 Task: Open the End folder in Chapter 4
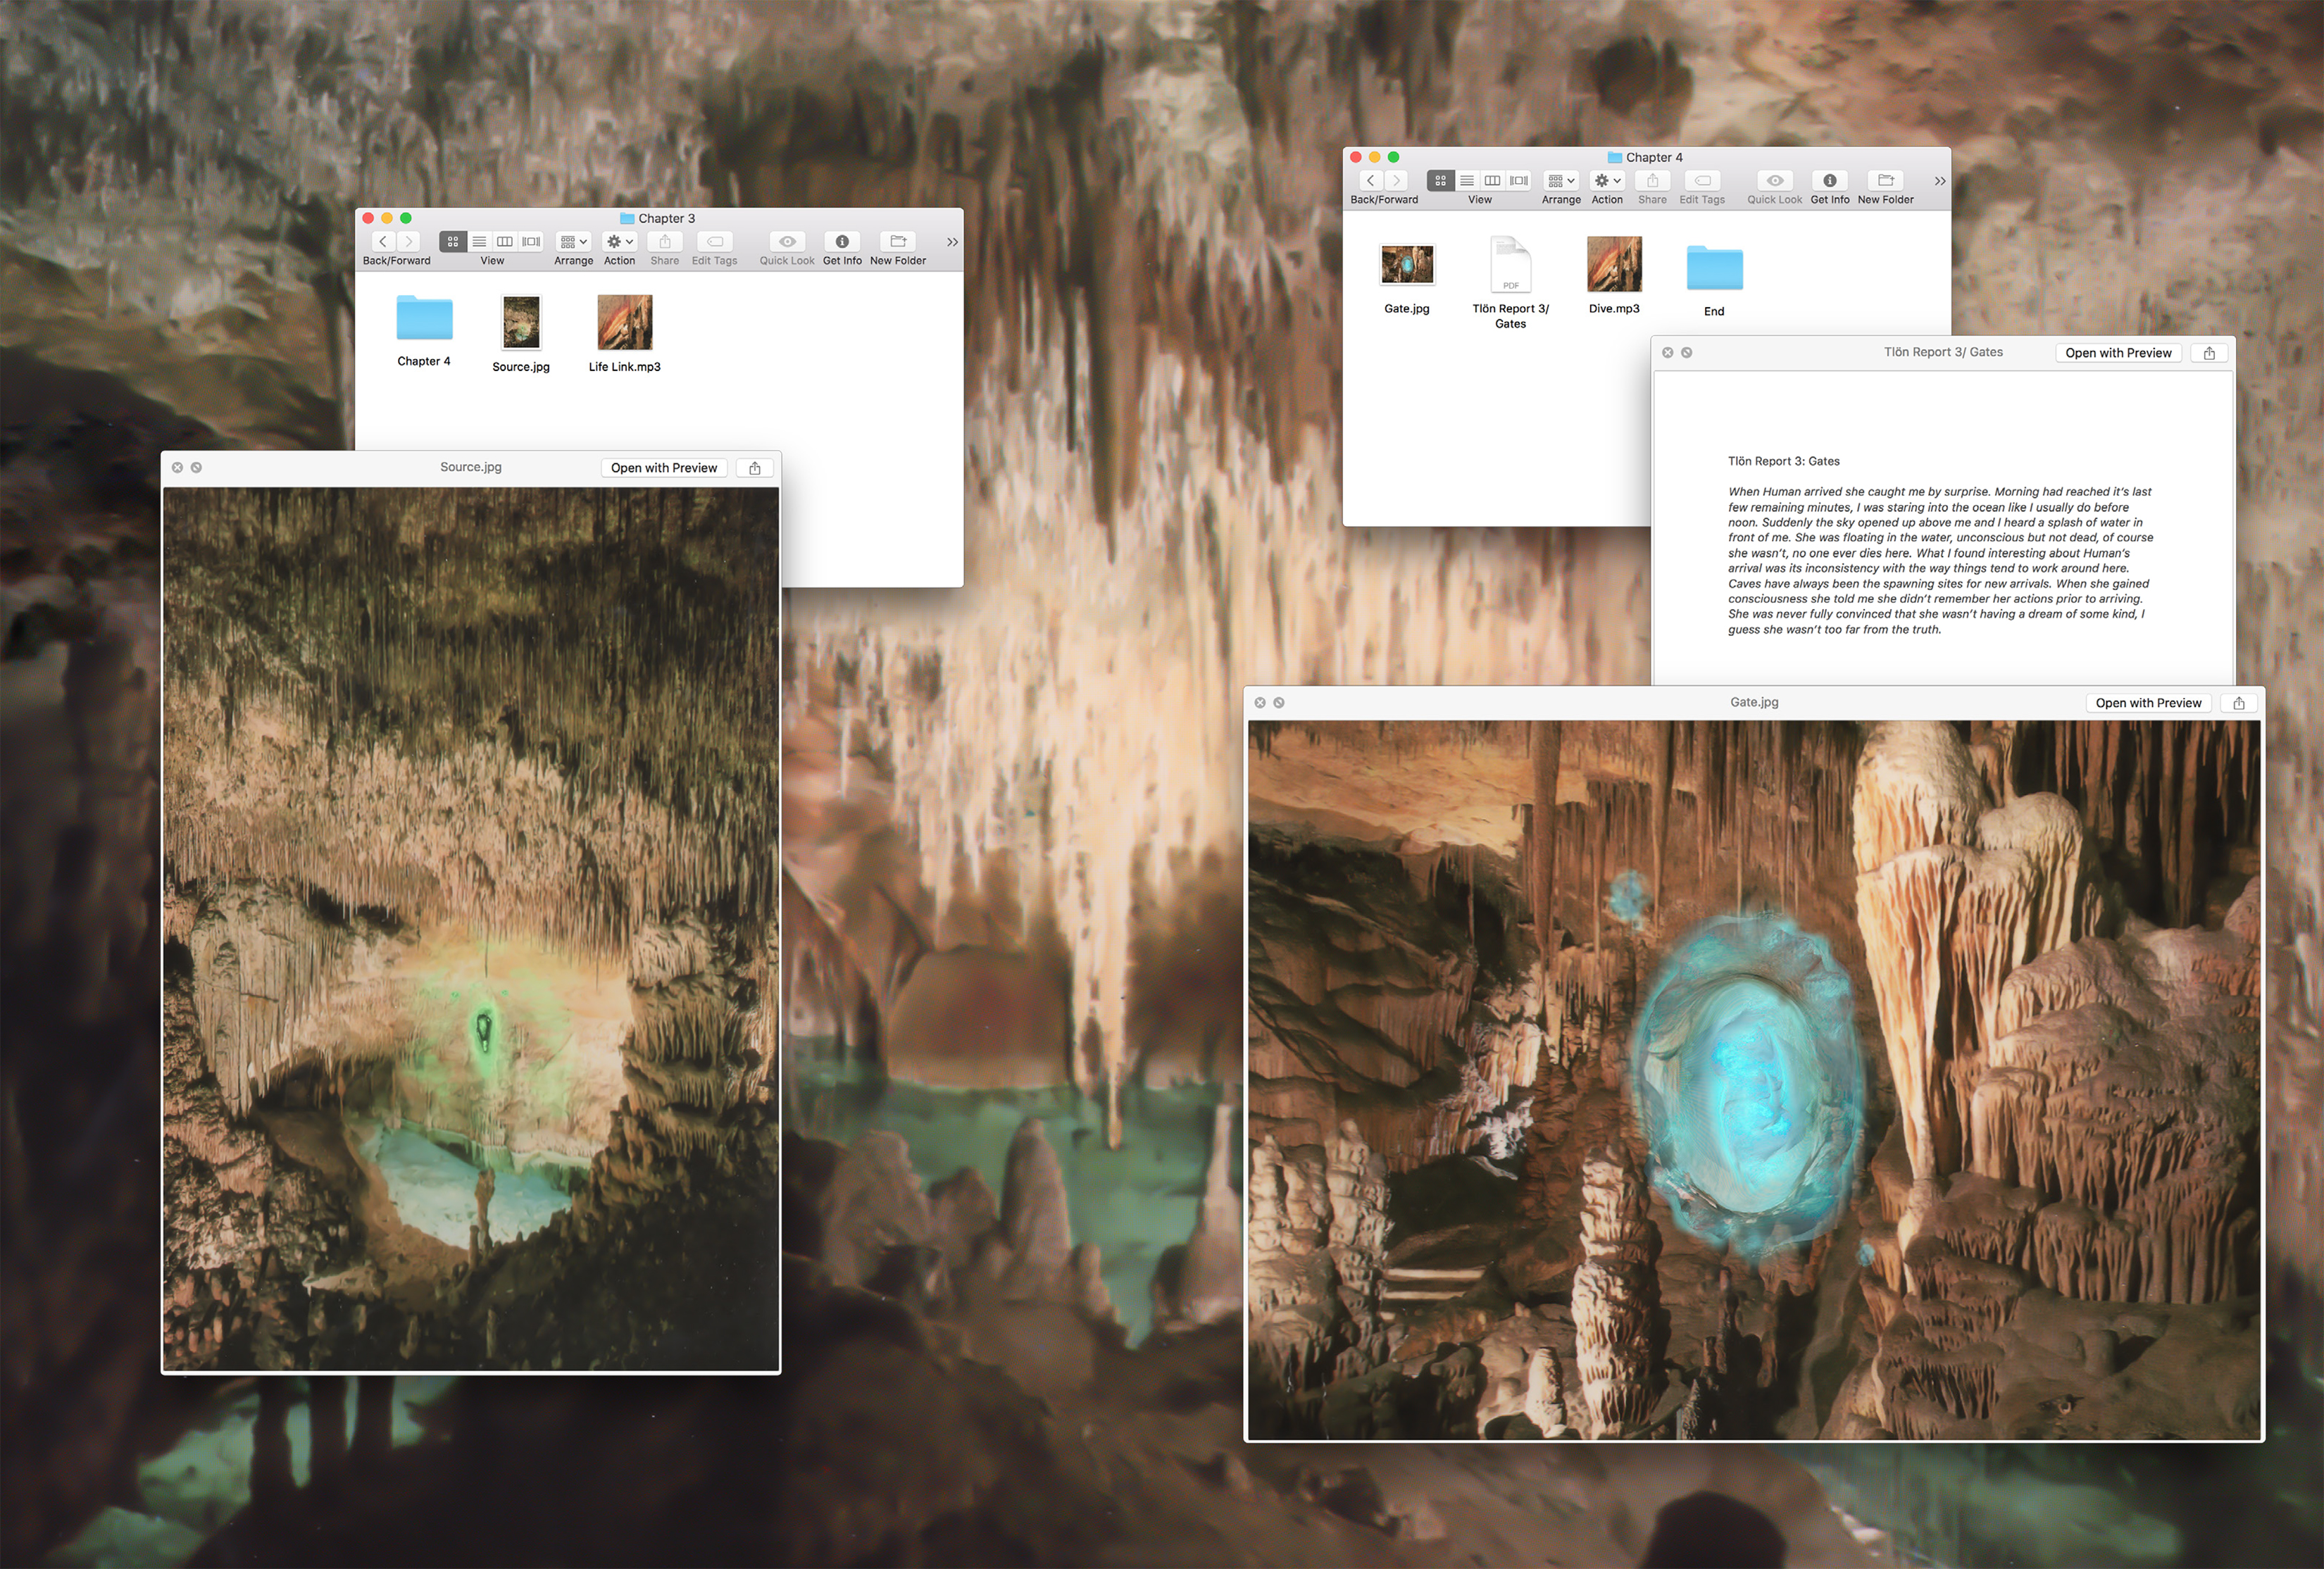coord(1714,268)
